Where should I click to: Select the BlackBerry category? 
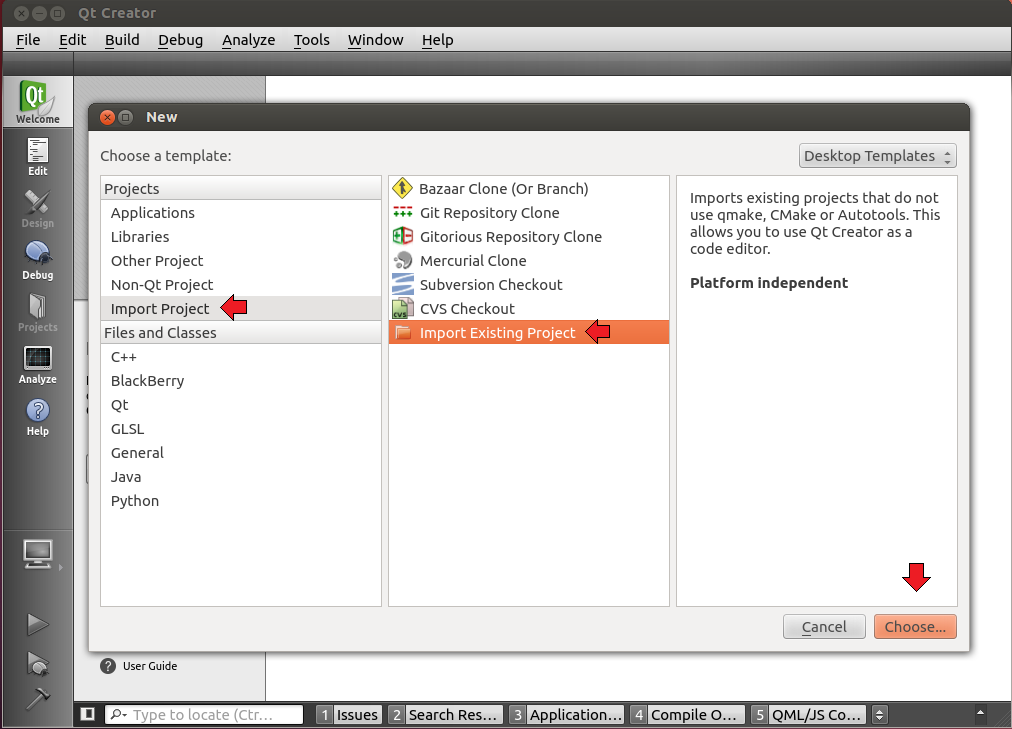241,380
